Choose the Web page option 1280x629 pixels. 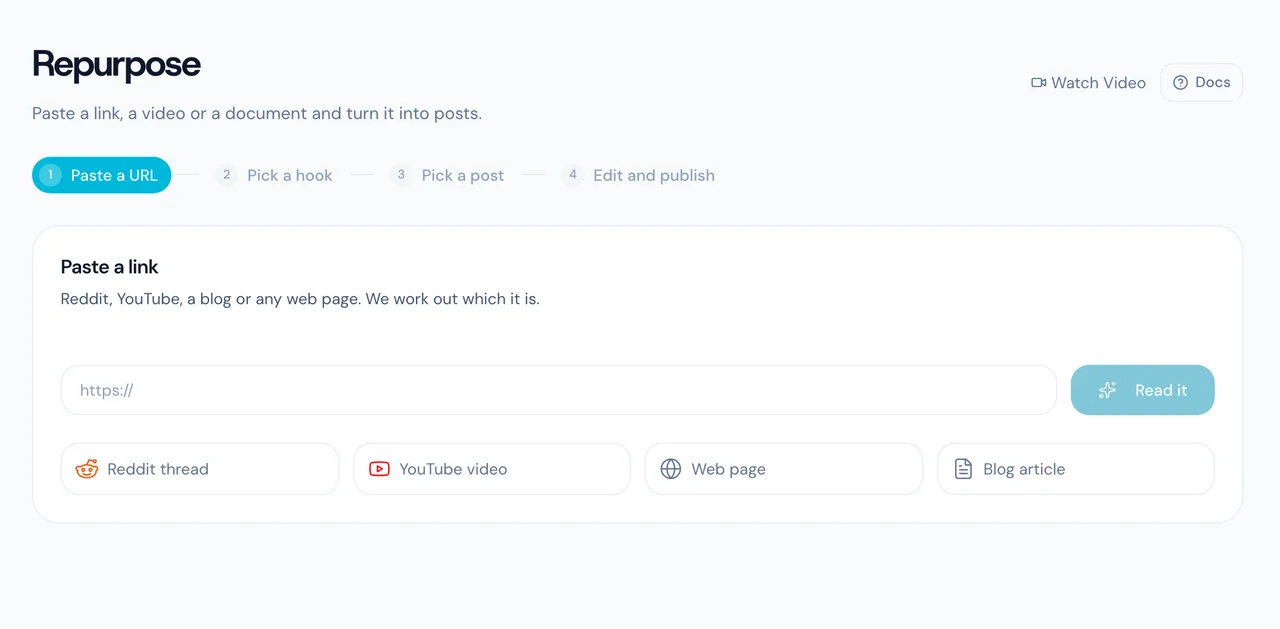(x=784, y=469)
